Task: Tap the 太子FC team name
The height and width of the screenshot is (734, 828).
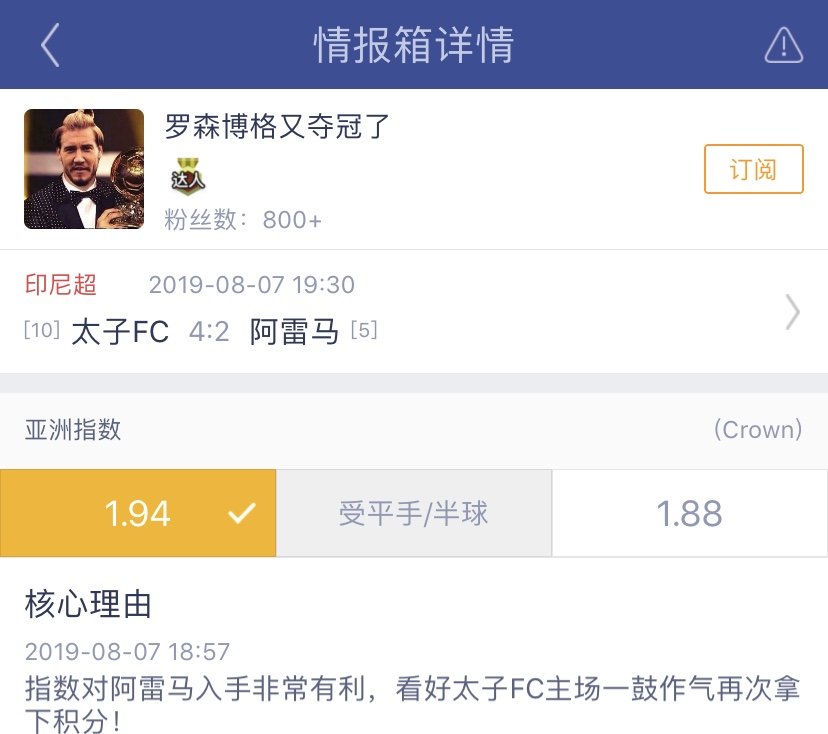Action: click(120, 332)
